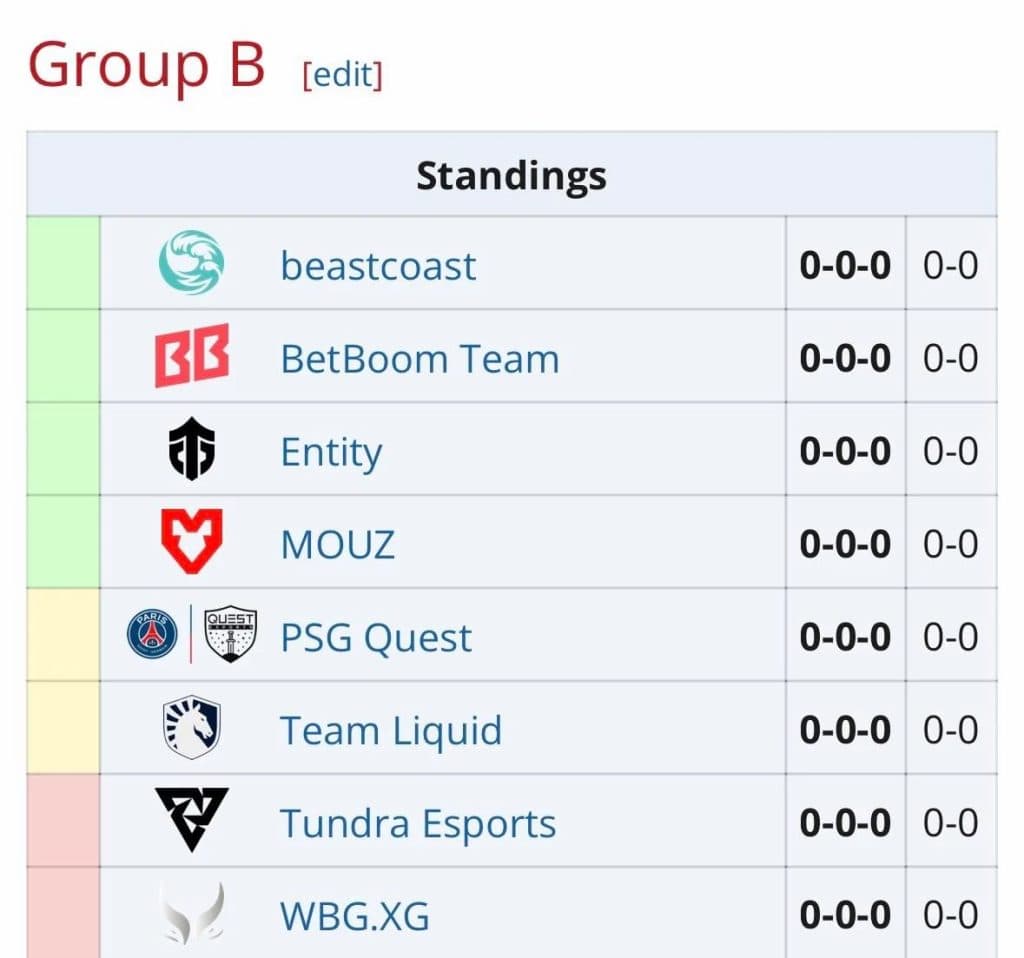Click the PSG Quest combined logo
This screenshot has height=958, width=1024.
pyautogui.click(x=190, y=637)
